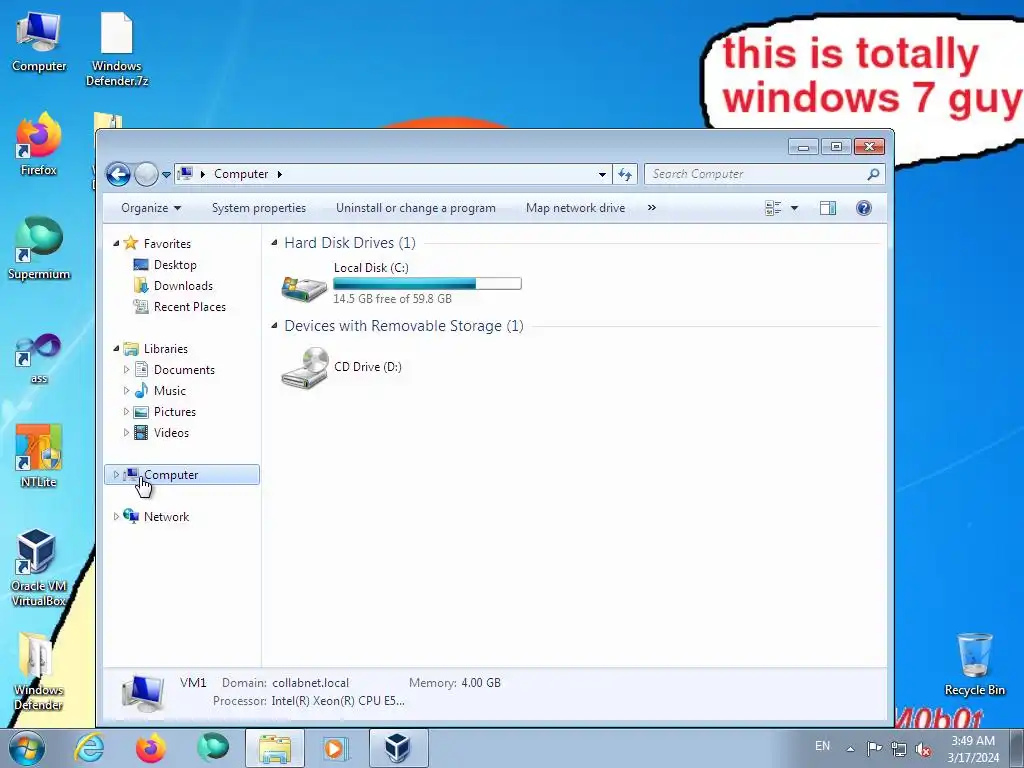Open the view options dropdown arrow
This screenshot has width=1024, height=768.
tap(794, 208)
